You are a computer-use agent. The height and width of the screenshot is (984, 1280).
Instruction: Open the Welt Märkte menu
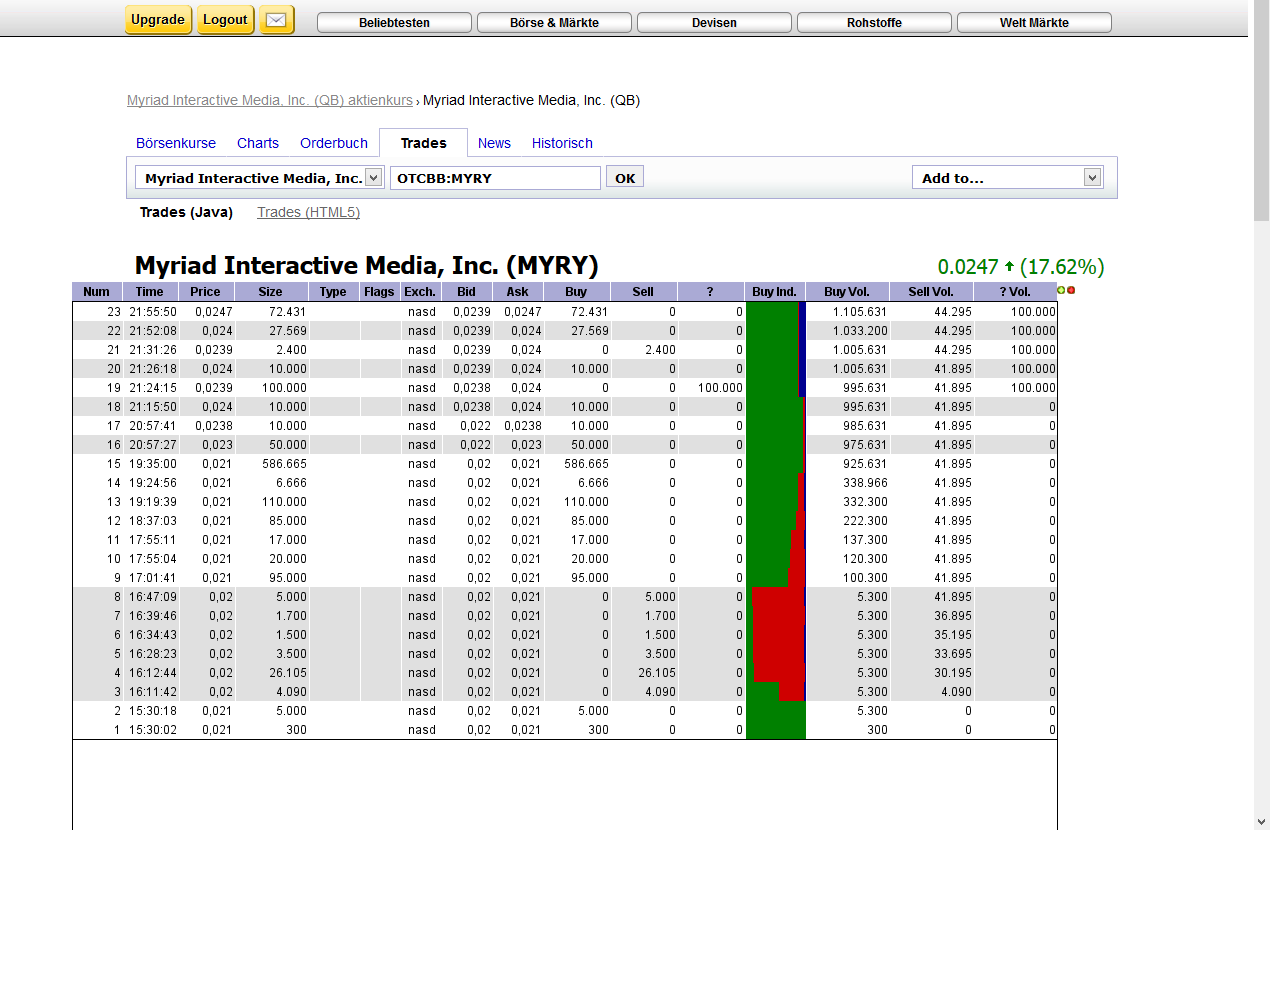1034,22
